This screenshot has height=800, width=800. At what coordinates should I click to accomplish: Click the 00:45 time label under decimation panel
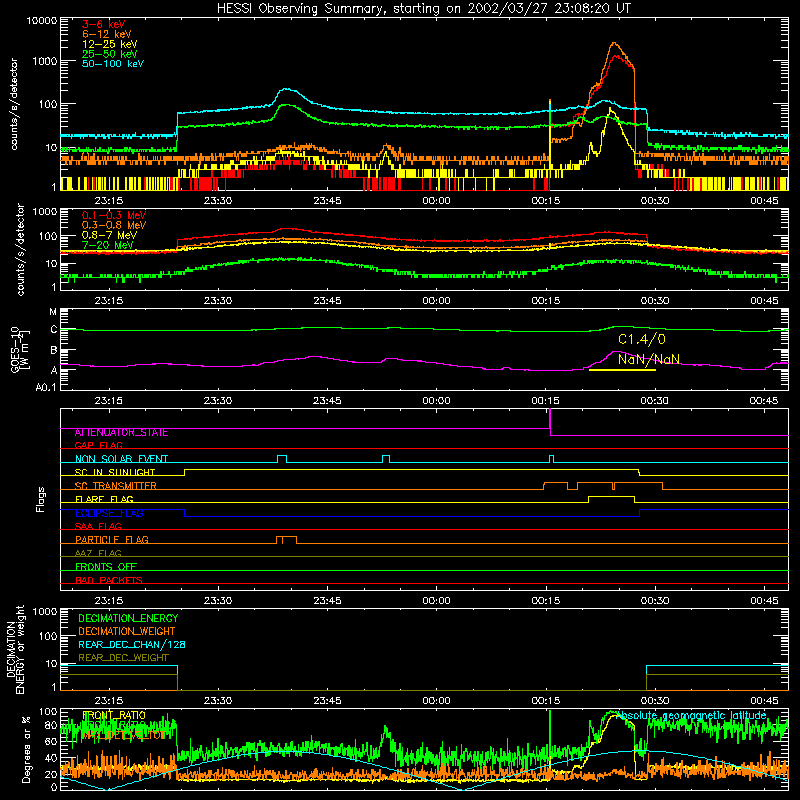tap(764, 701)
